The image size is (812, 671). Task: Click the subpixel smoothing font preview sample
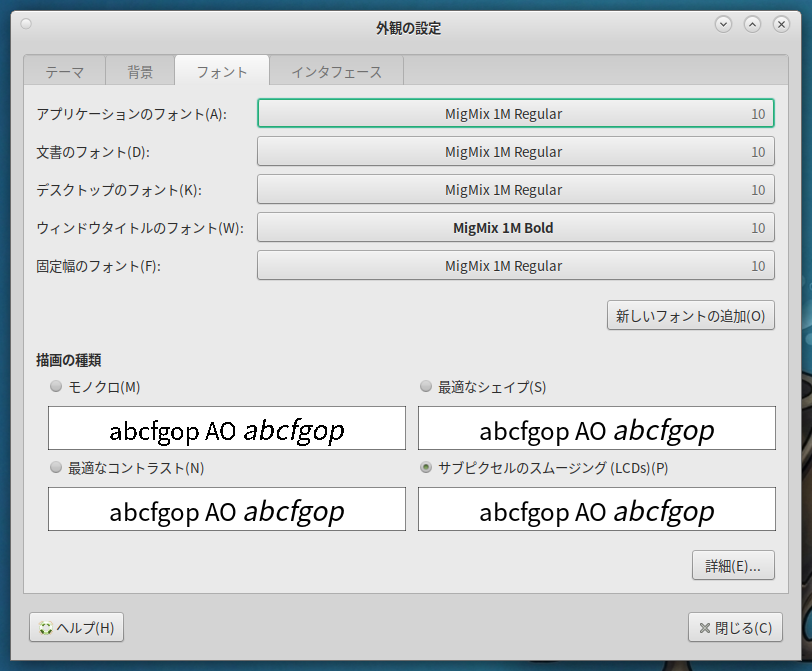(x=597, y=509)
